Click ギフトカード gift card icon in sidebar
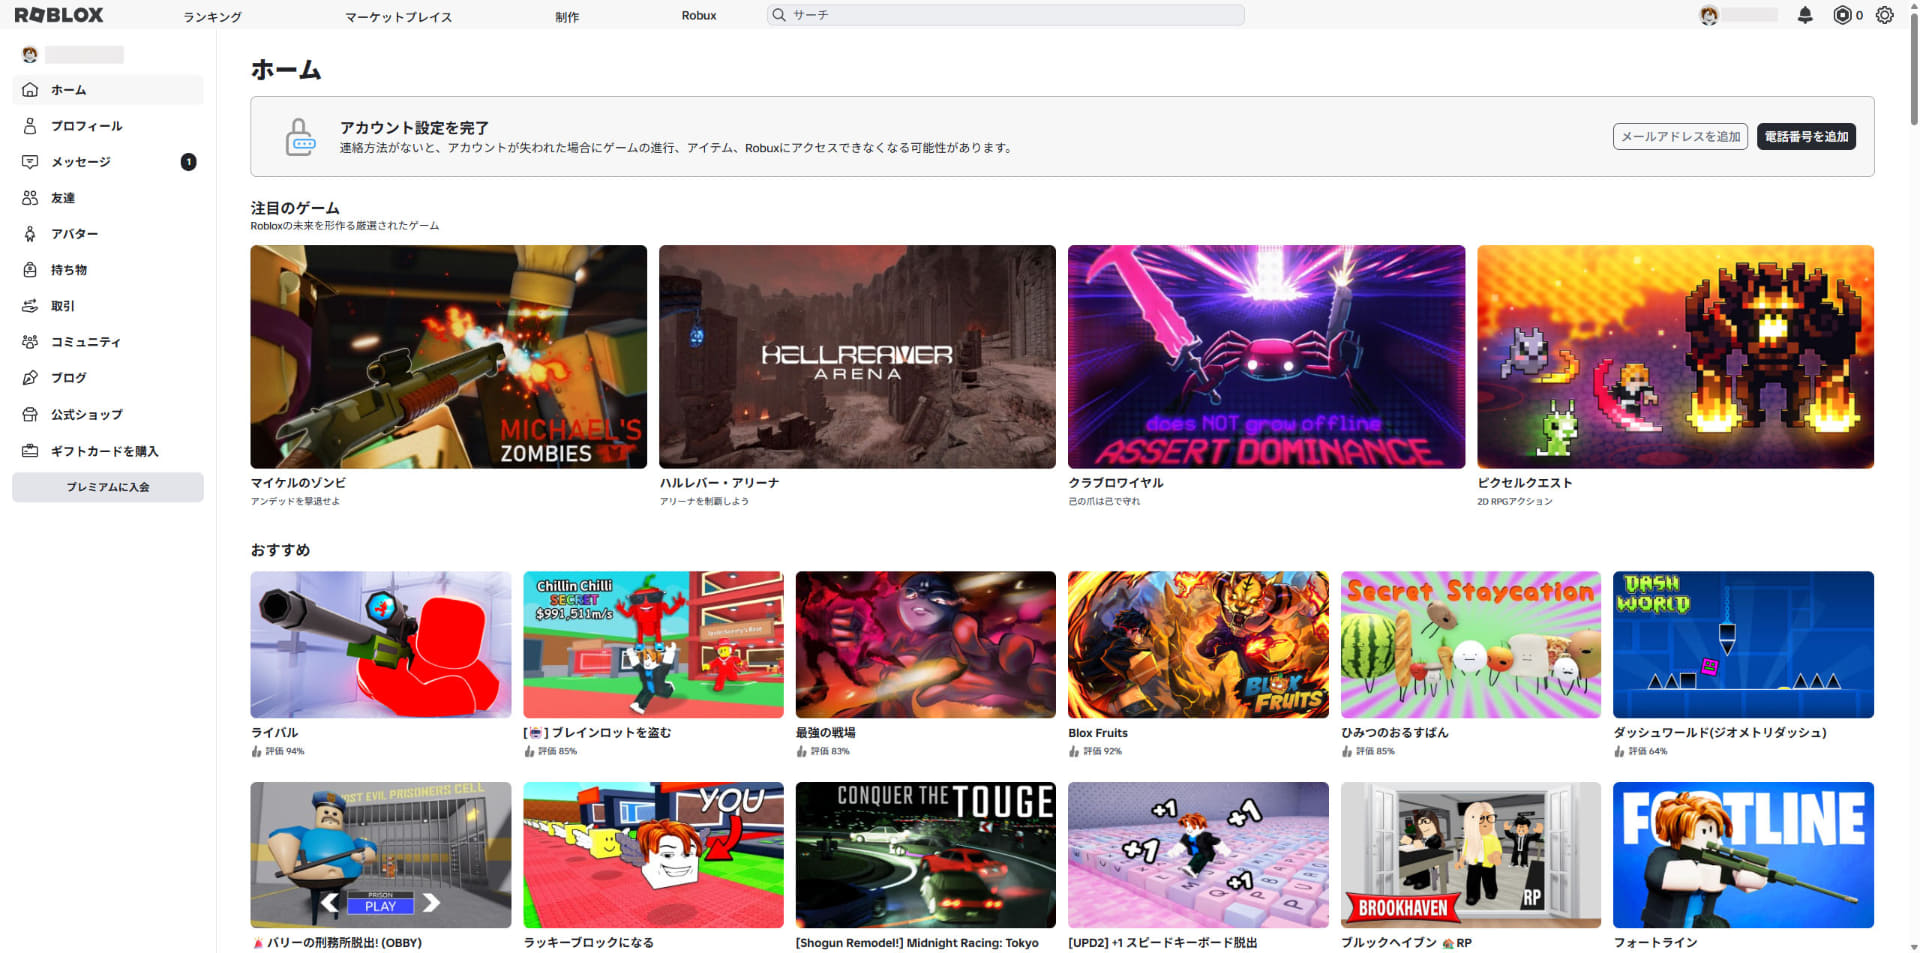This screenshot has height=953, width=1920. (30, 451)
